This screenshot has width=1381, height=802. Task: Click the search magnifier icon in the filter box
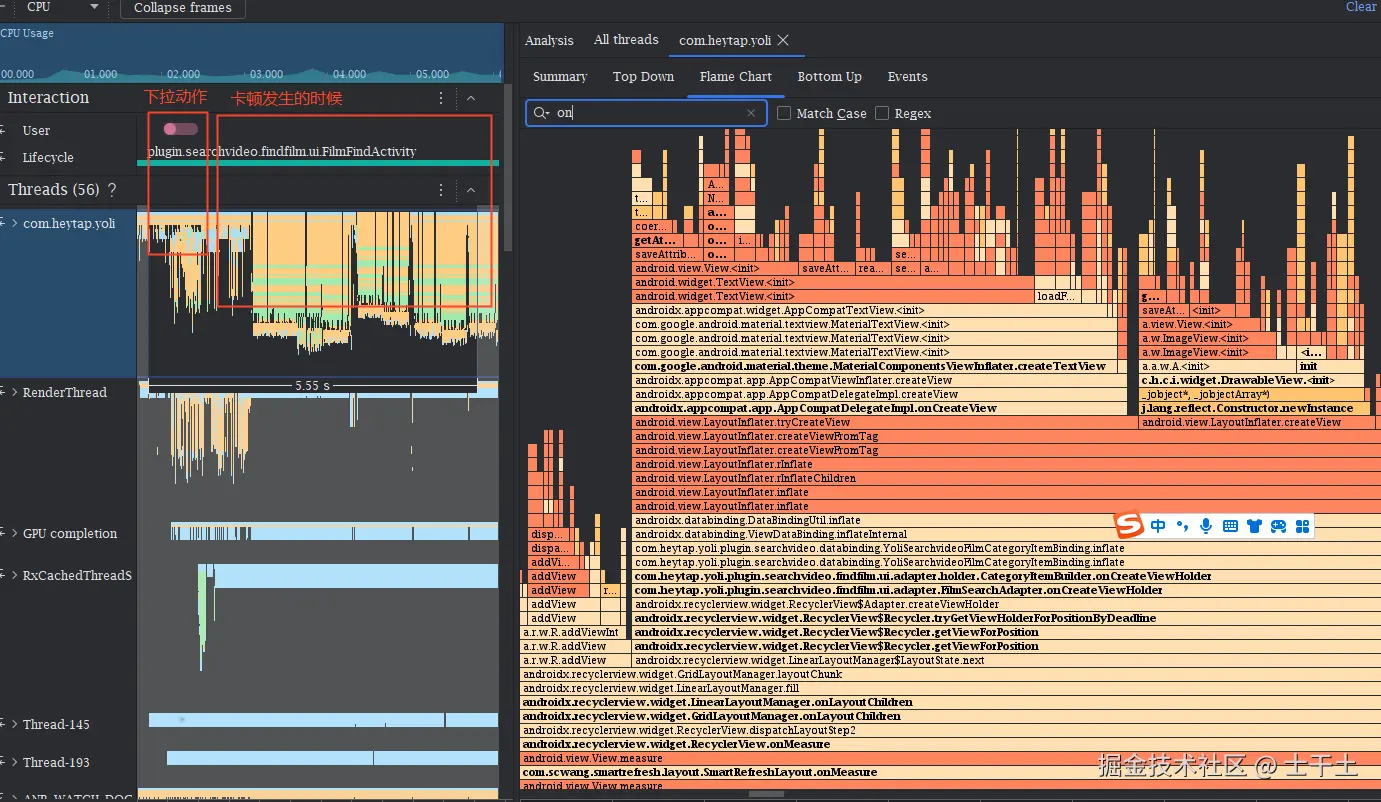point(541,113)
